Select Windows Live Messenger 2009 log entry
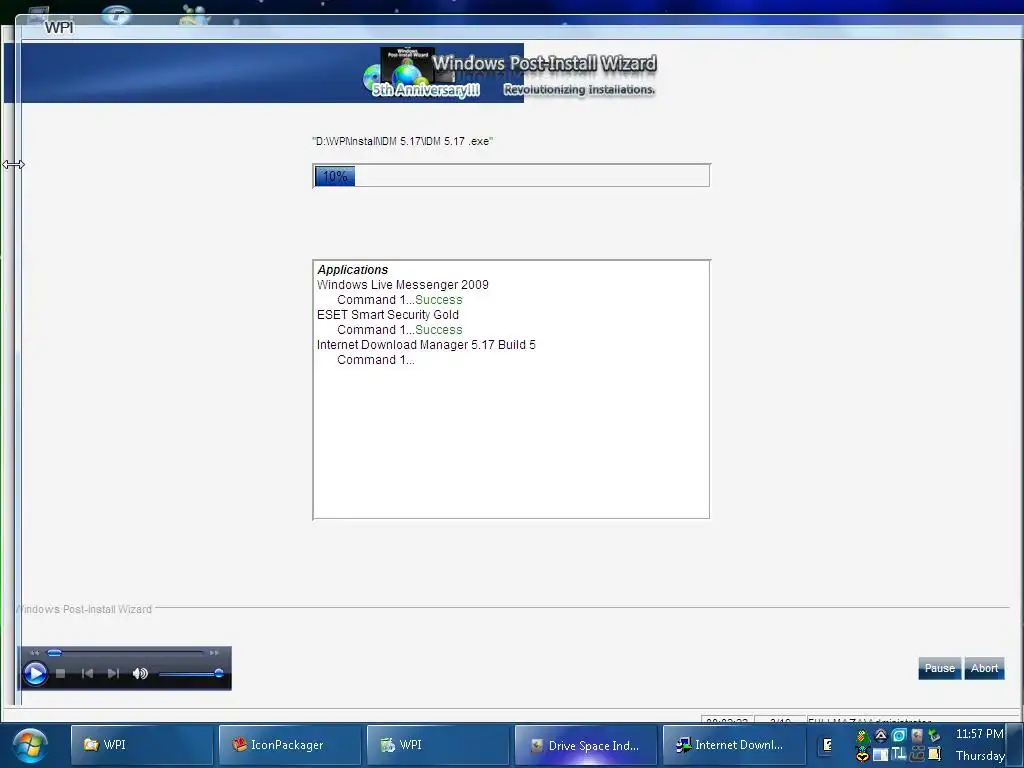The image size is (1024, 768). pyautogui.click(x=403, y=285)
